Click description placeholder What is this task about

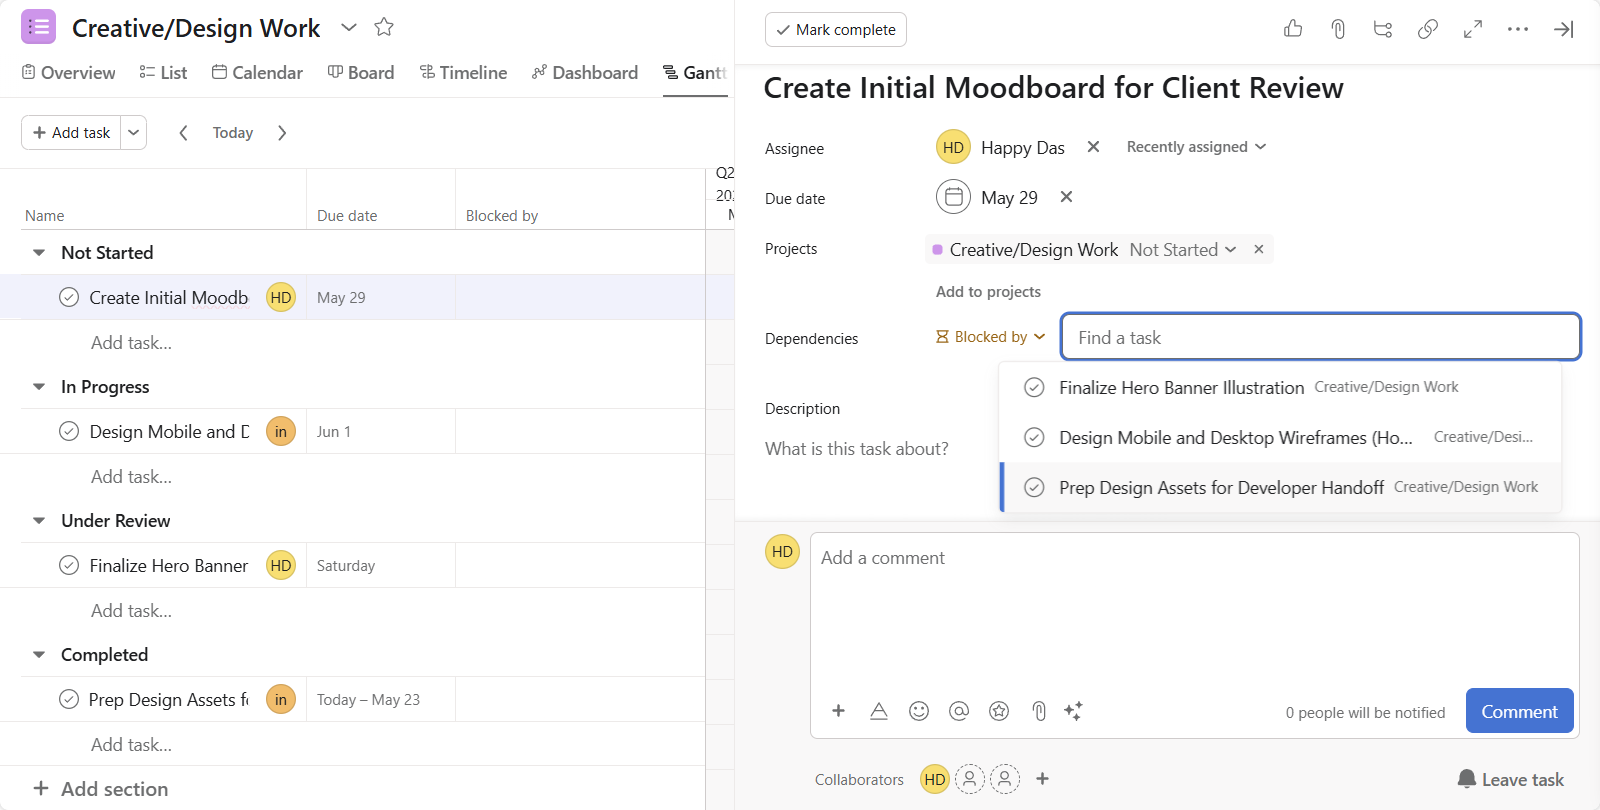tap(857, 449)
